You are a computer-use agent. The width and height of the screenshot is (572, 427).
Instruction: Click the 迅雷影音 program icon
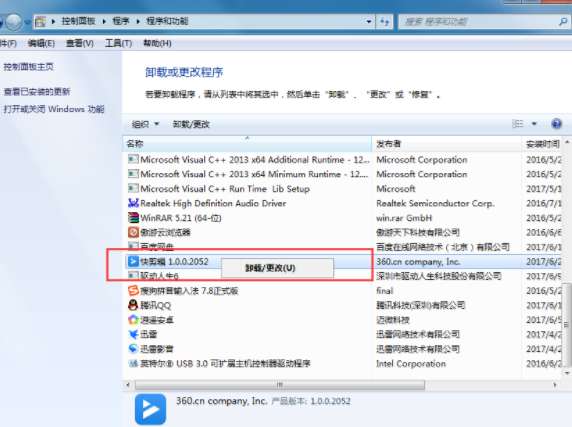(x=133, y=349)
